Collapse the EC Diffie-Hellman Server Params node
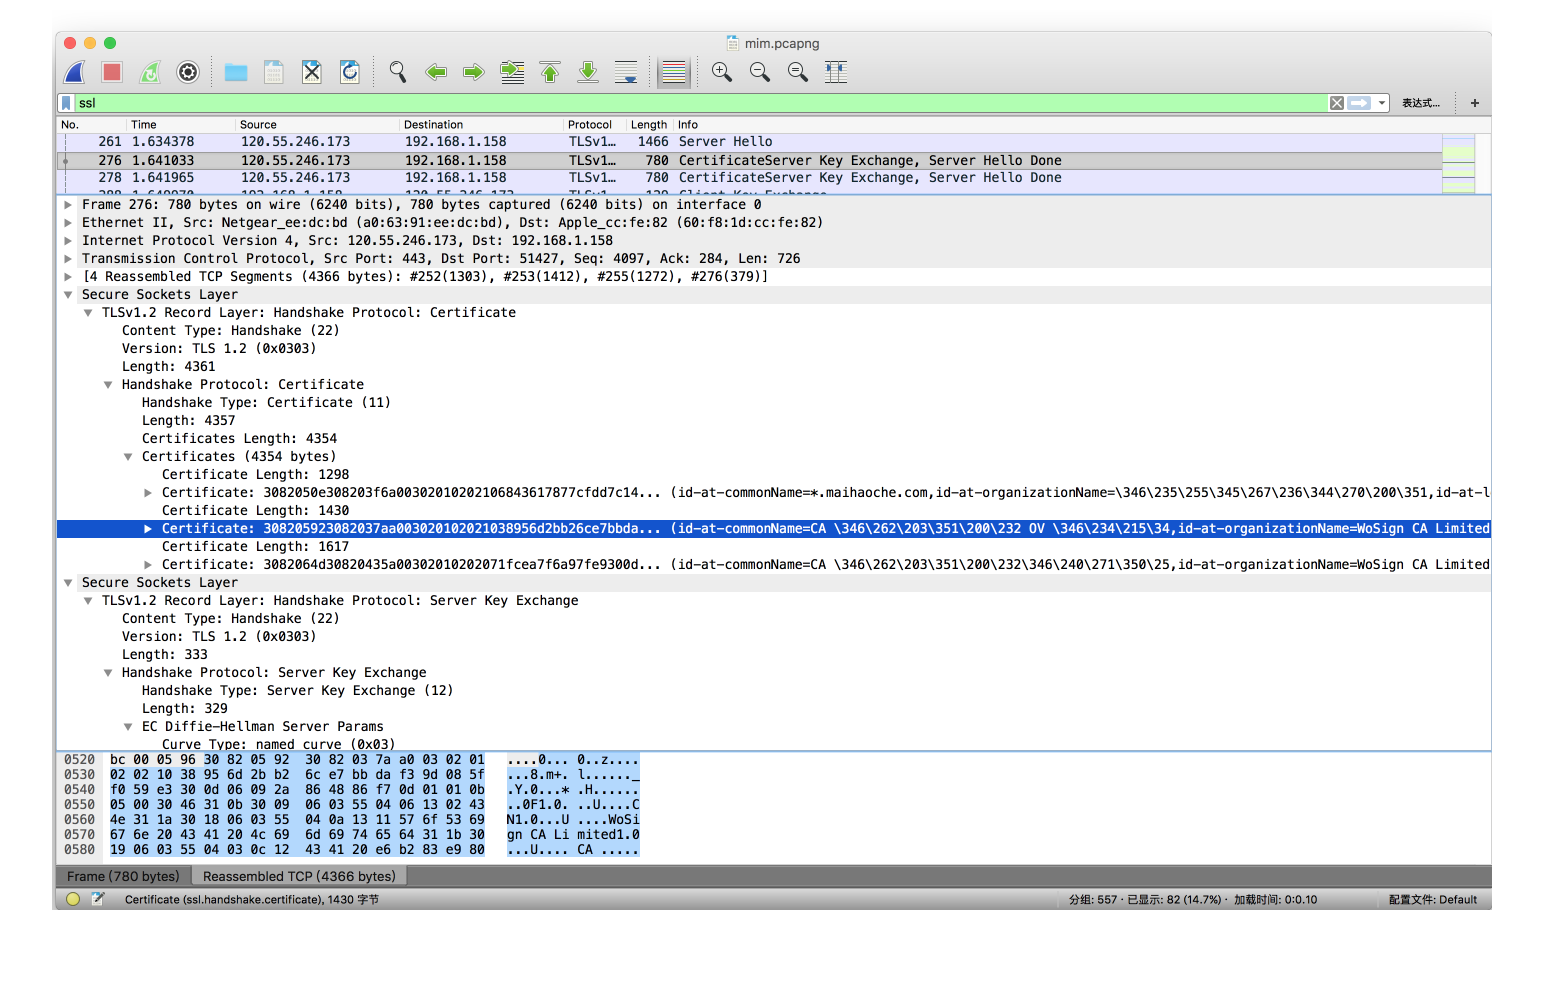The width and height of the screenshot is (1548, 990). pos(128,727)
